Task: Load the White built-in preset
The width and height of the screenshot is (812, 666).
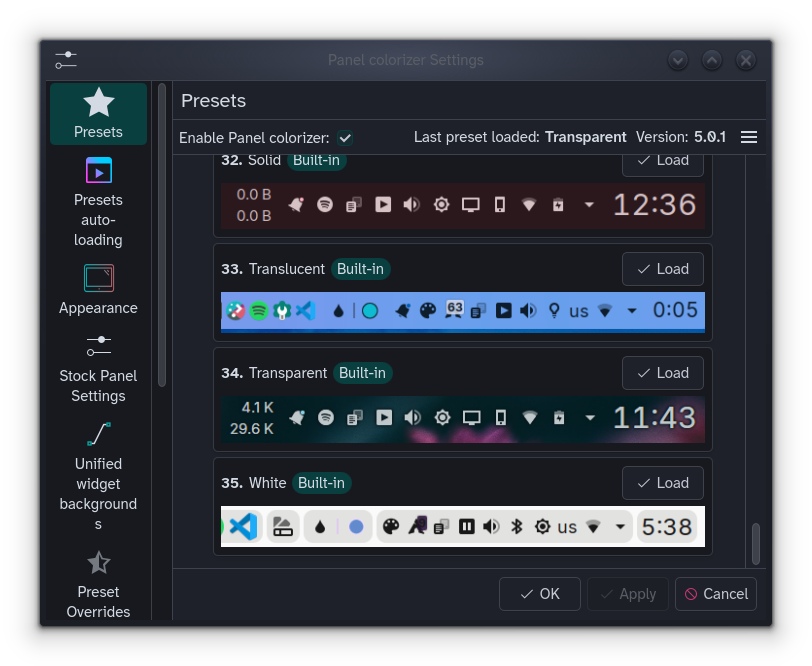Action: coord(662,483)
